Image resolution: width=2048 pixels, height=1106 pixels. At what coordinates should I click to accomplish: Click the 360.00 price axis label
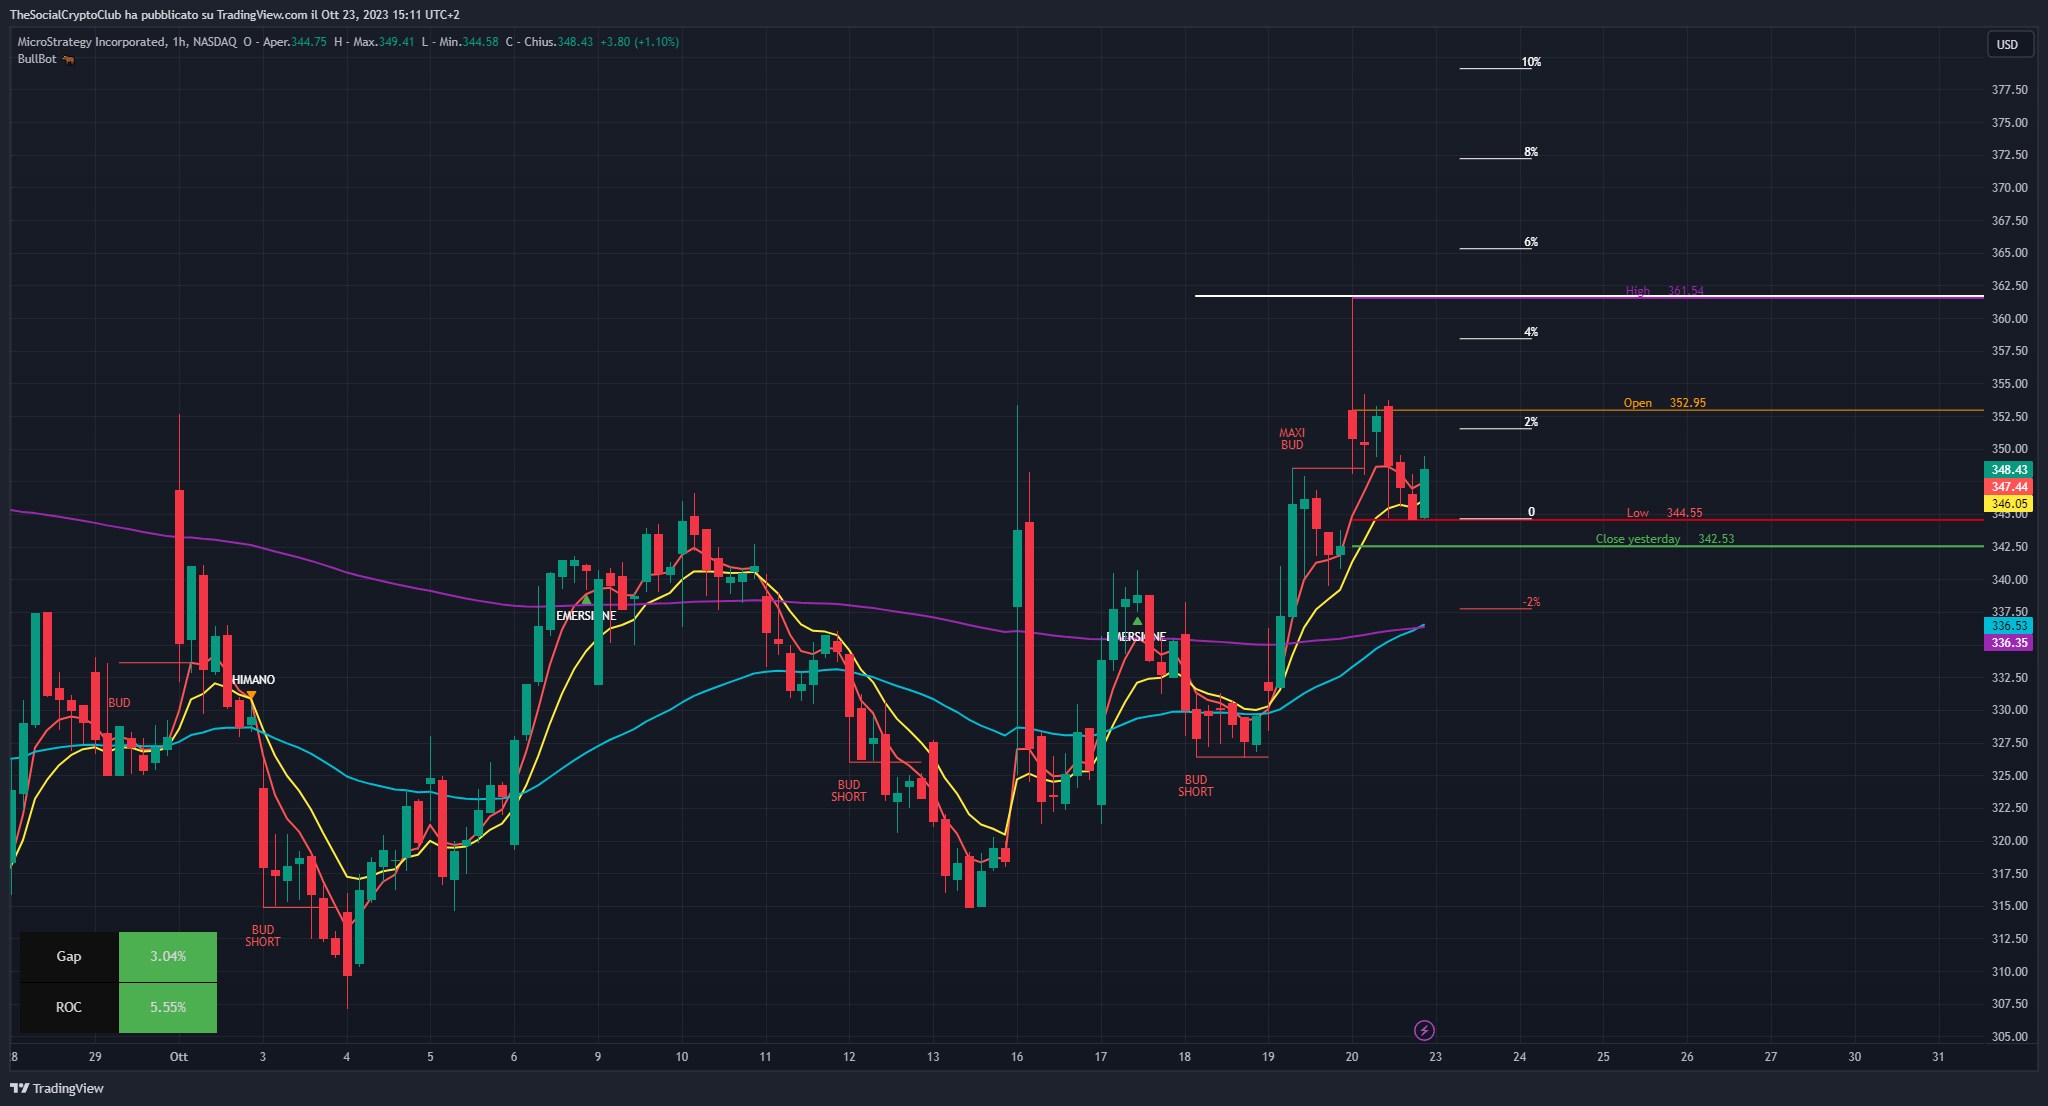pos(2010,319)
